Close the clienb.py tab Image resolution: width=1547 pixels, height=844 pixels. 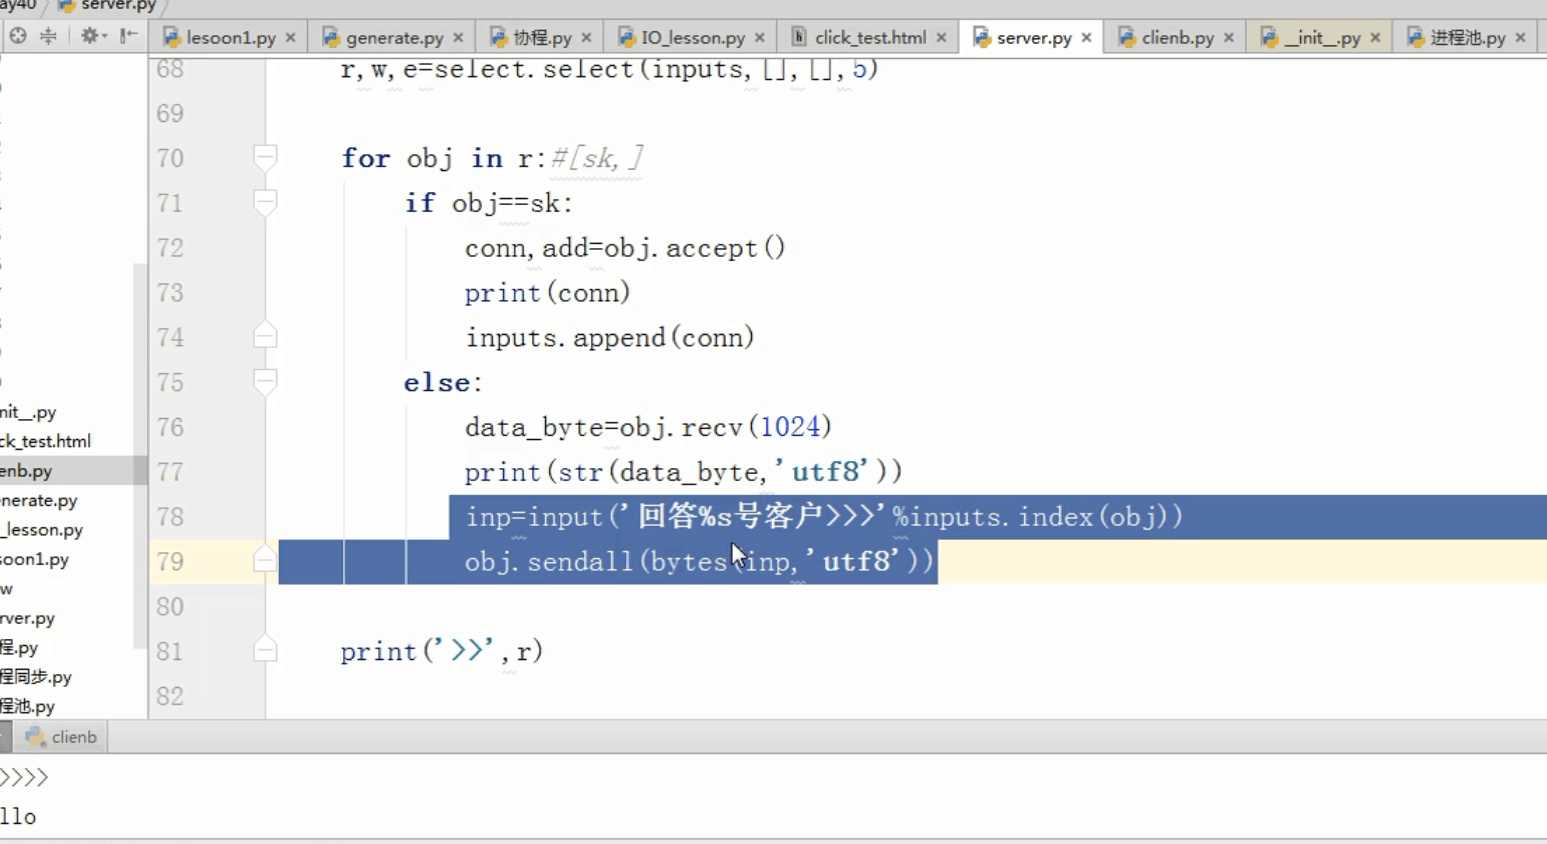1228,37
